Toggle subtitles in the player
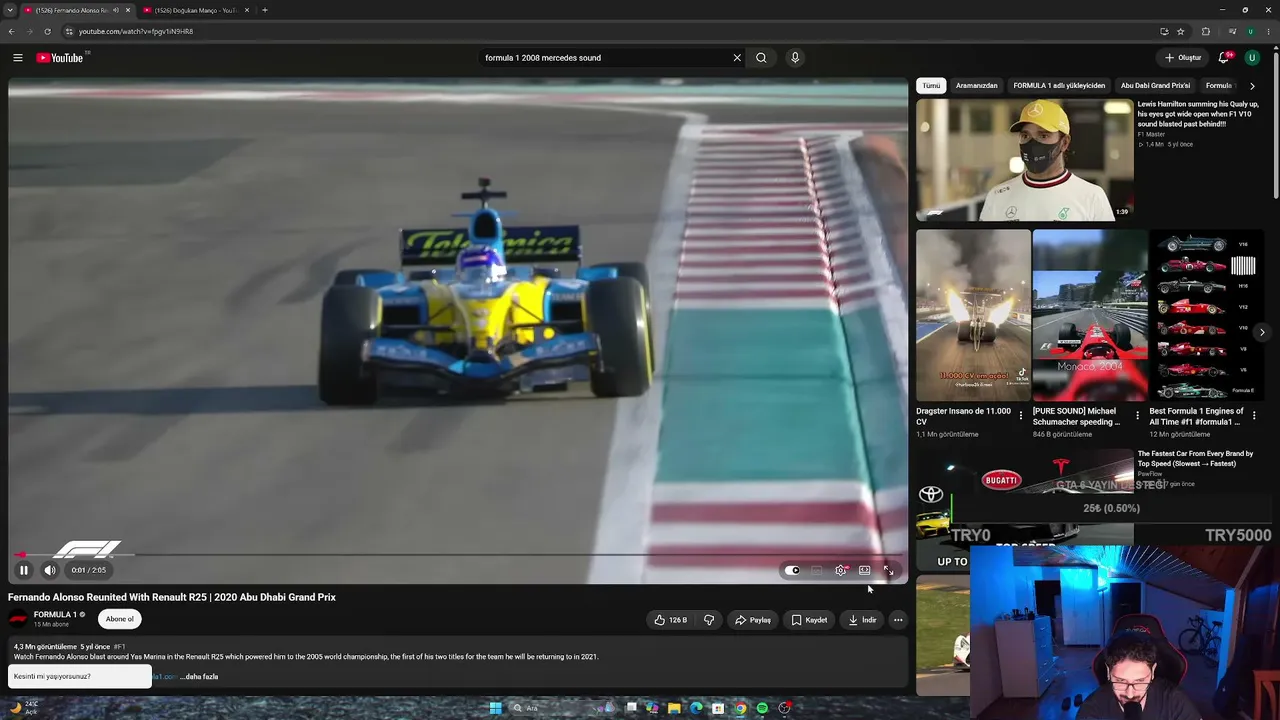 (817, 570)
